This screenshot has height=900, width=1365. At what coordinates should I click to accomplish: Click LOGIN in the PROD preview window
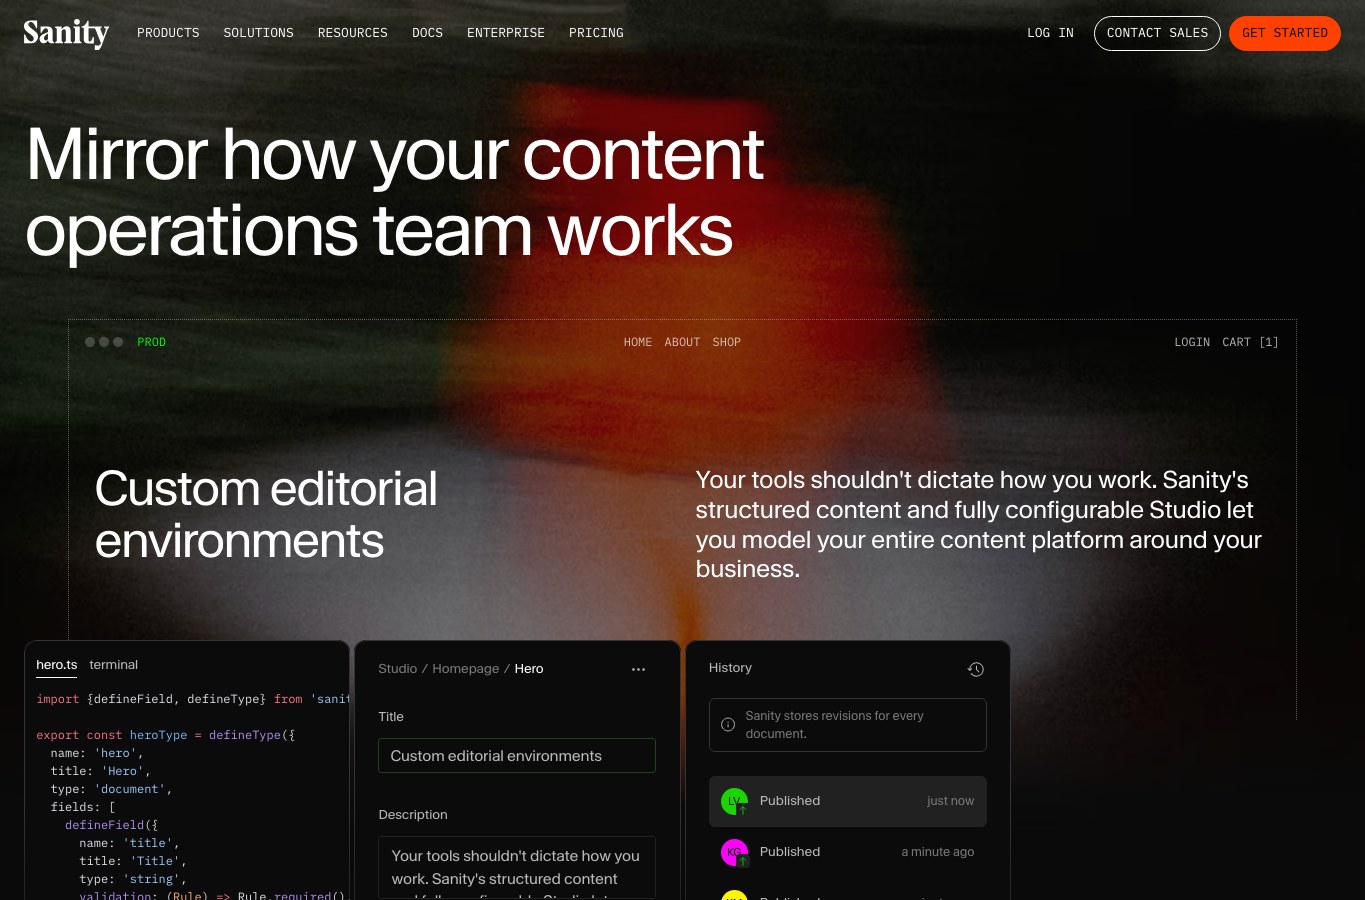click(x=1192, y=342)
